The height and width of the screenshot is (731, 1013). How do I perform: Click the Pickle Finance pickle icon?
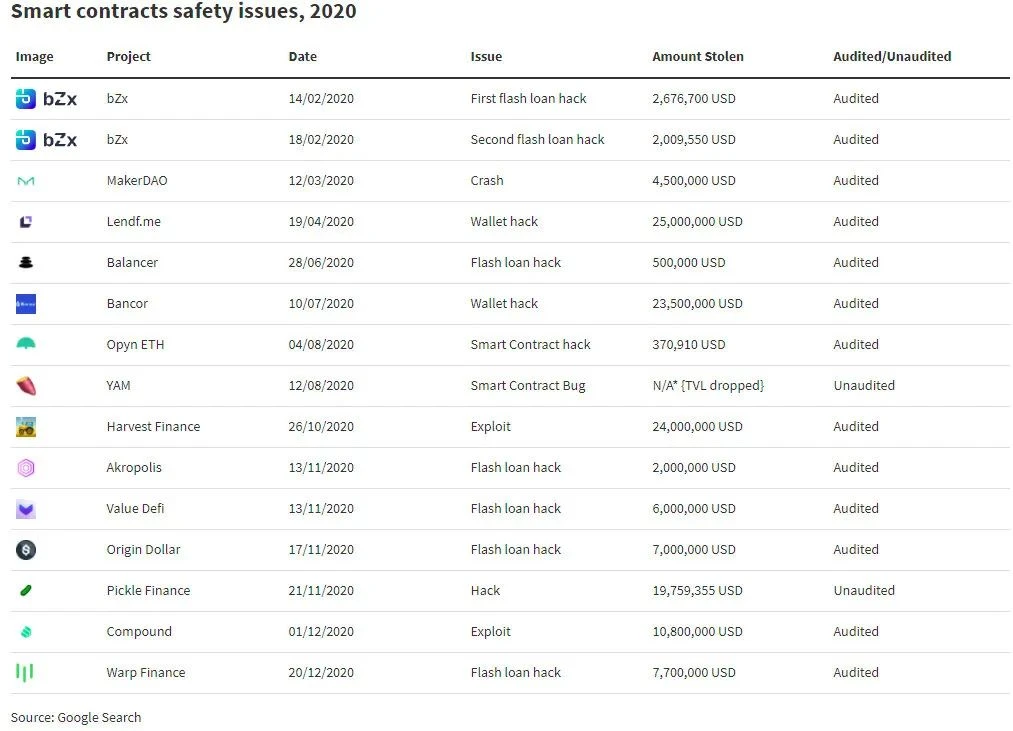coord(26,591)
